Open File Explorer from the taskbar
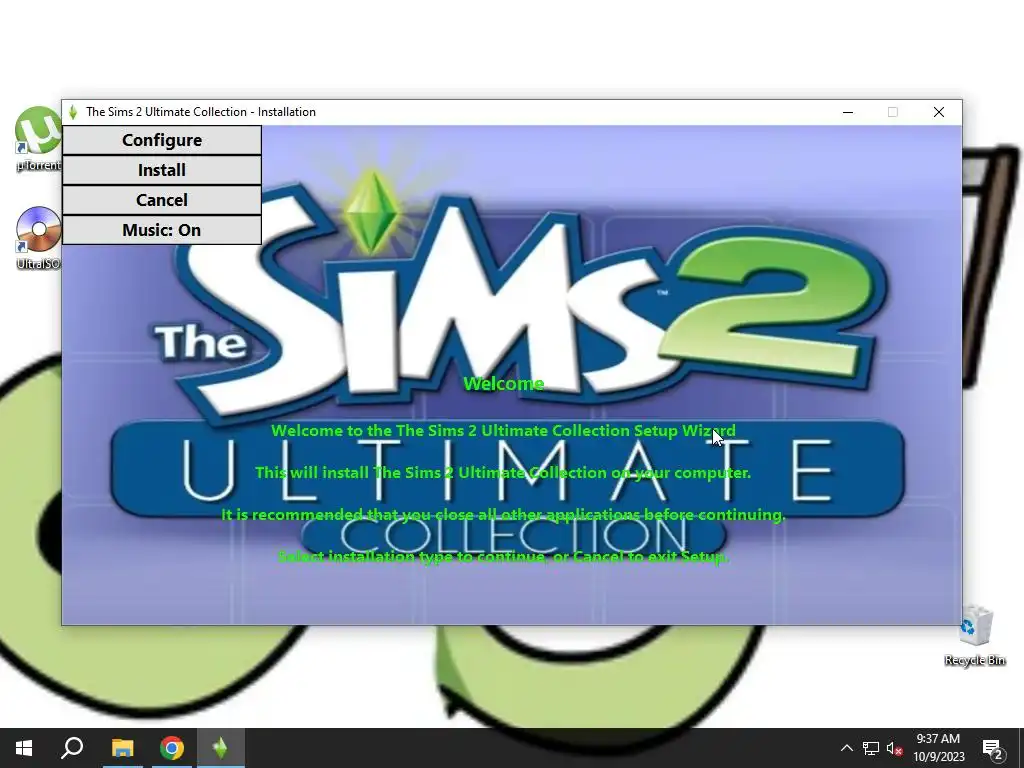This screenshot has height=768, width=1024. (122, 748)
